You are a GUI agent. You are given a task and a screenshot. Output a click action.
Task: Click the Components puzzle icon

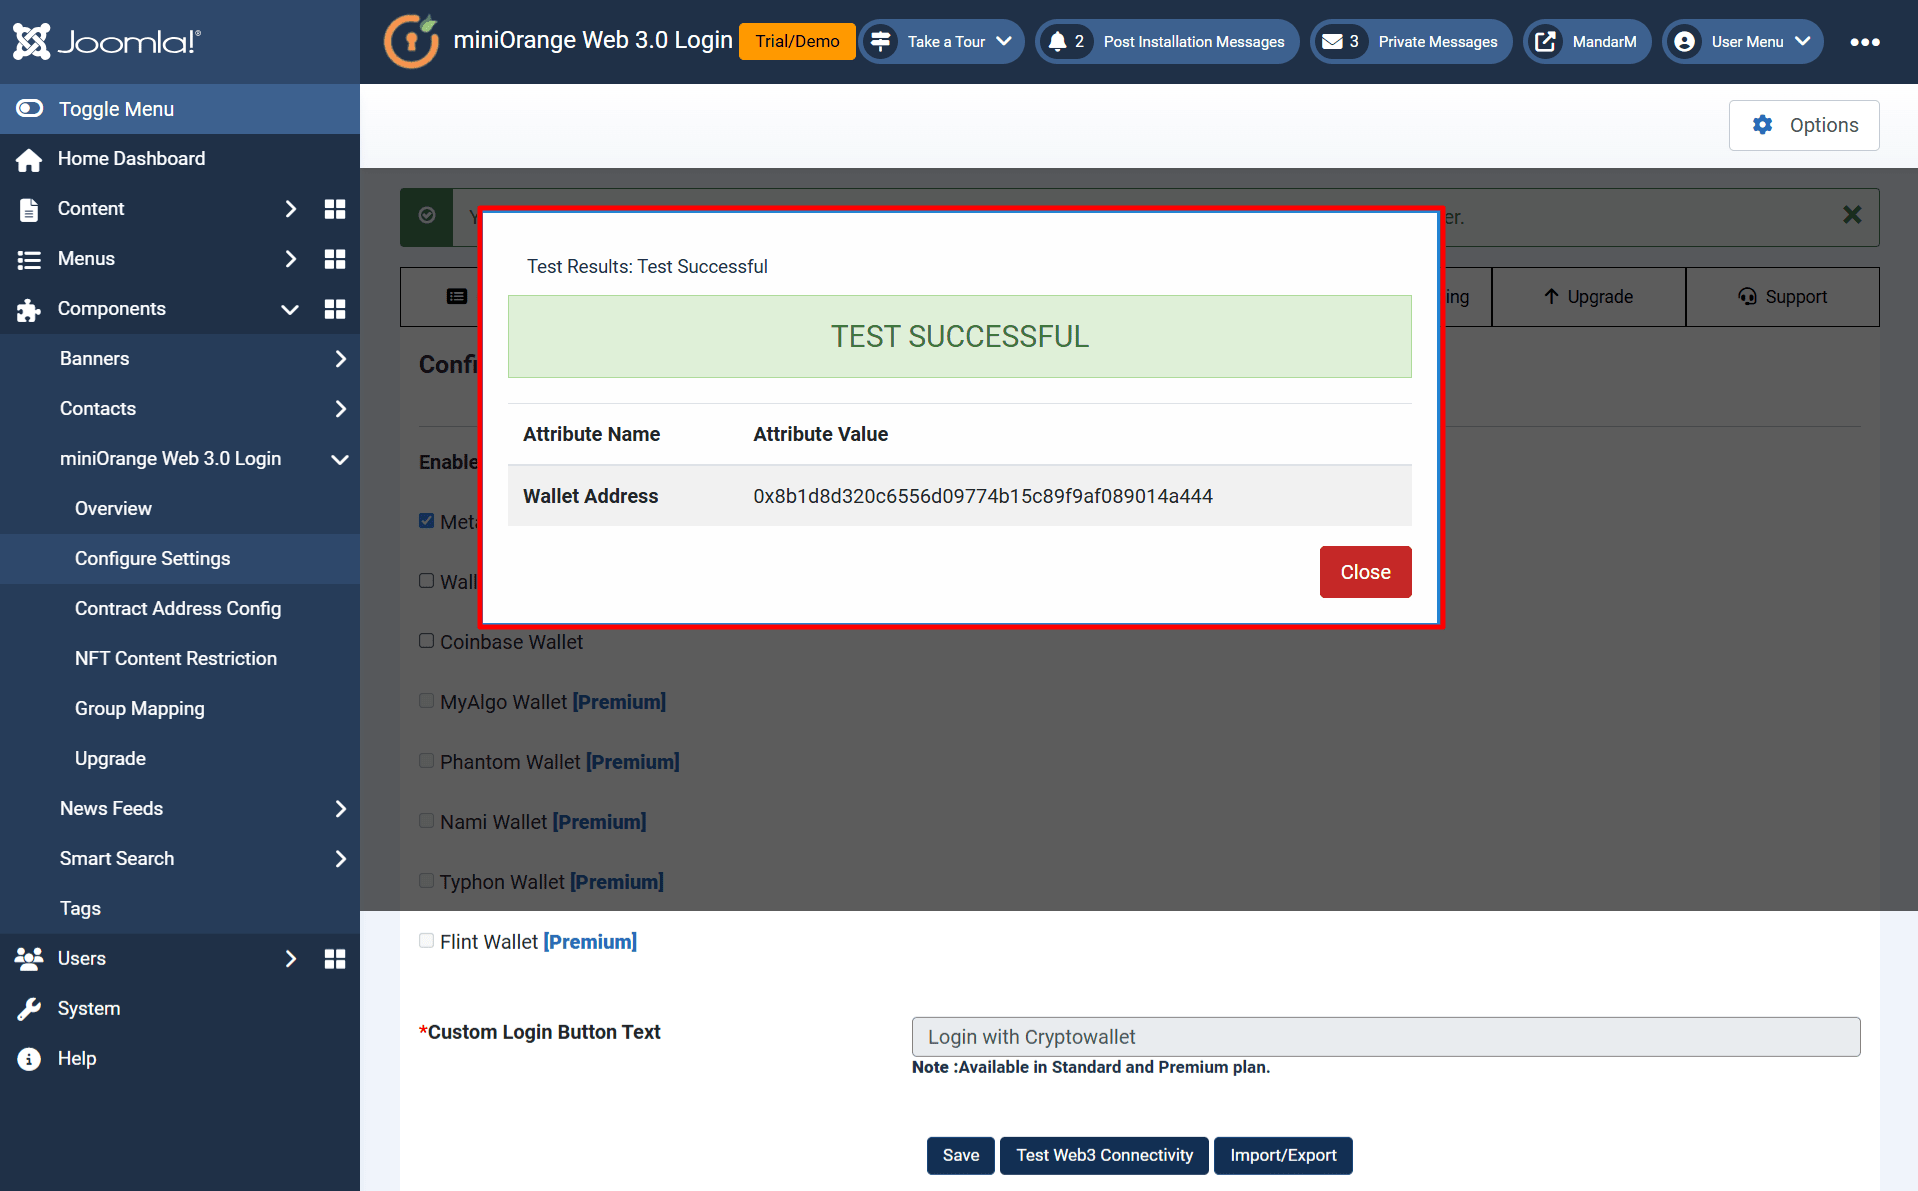pos(29,309)
